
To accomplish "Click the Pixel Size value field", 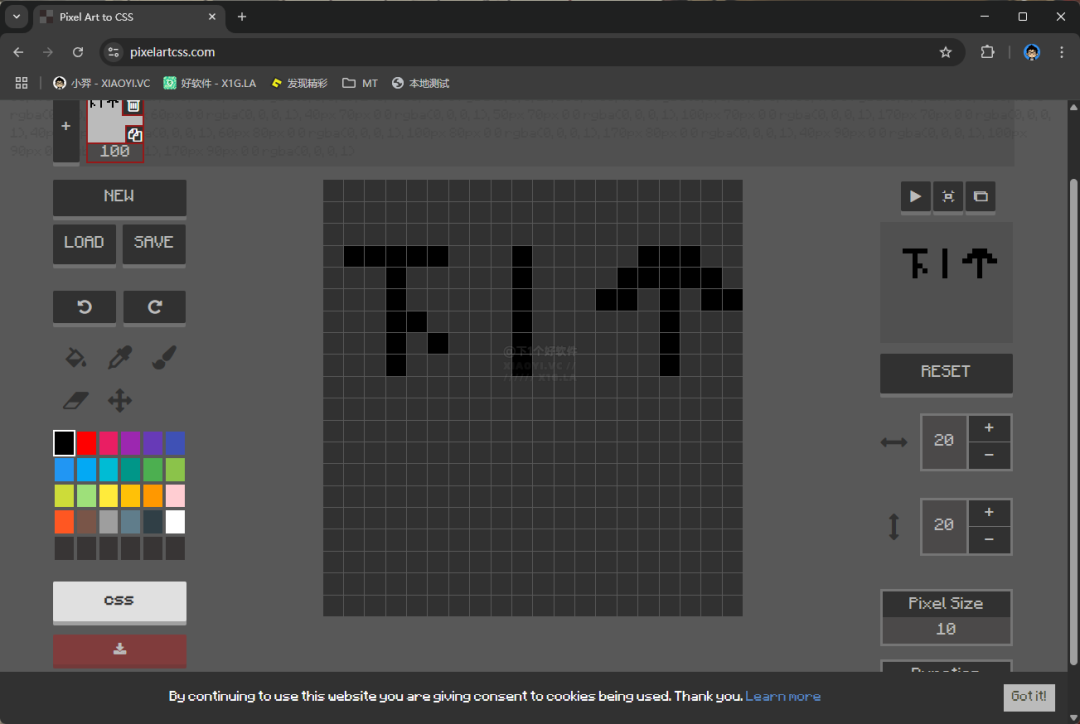I will tap(946, 629).
